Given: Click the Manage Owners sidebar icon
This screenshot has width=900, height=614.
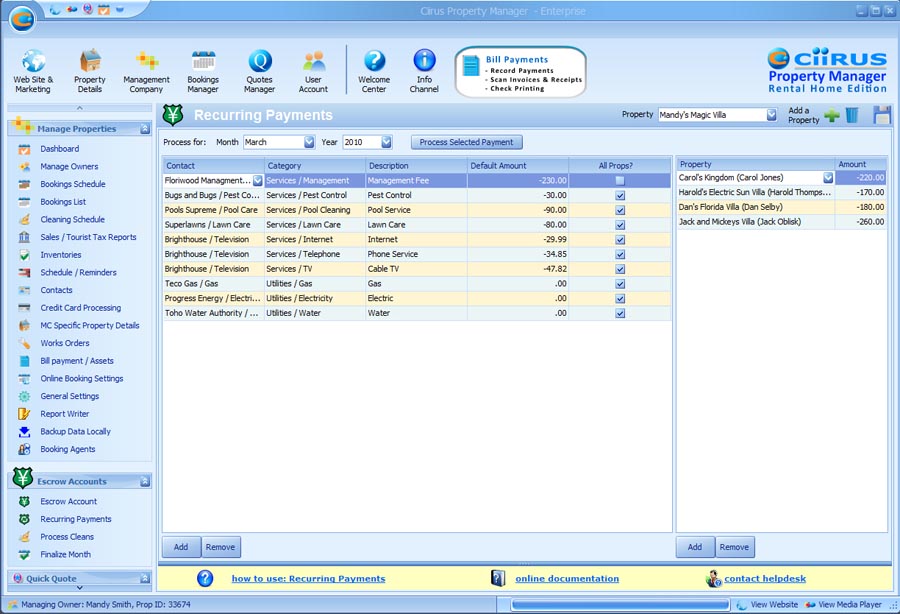Looking at the screenshot, I should [24, 167].
